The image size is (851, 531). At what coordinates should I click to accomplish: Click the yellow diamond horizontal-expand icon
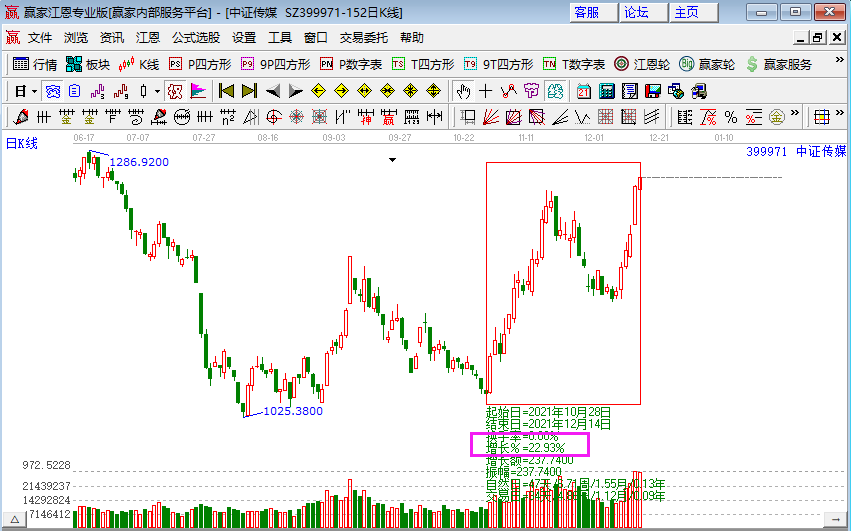[x=364, y=91]
